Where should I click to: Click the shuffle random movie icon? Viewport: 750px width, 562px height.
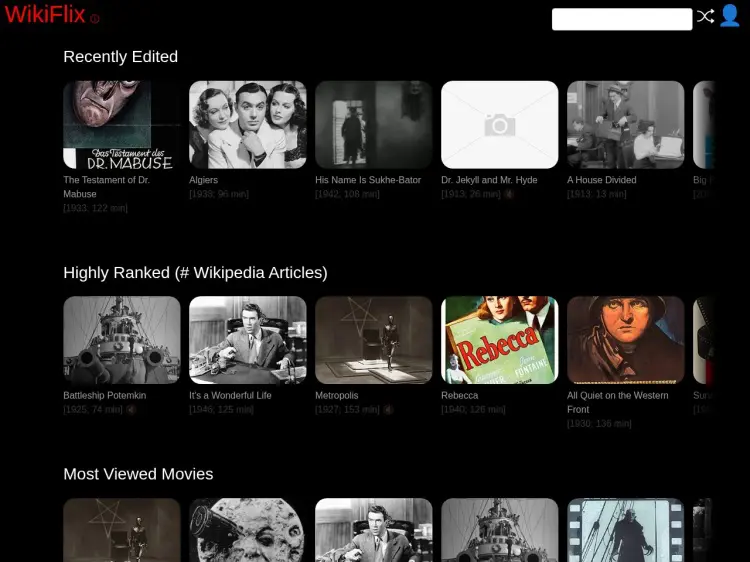[x=706, y=16]
